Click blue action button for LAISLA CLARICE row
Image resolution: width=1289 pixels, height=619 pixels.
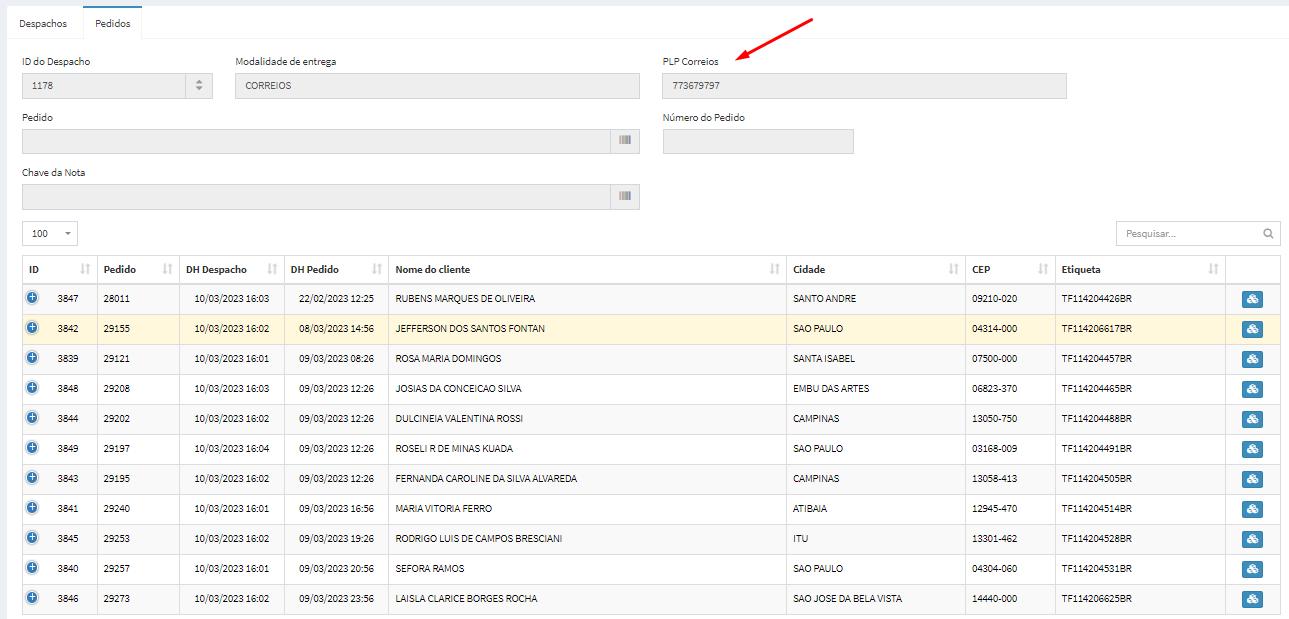[1252, 600]
